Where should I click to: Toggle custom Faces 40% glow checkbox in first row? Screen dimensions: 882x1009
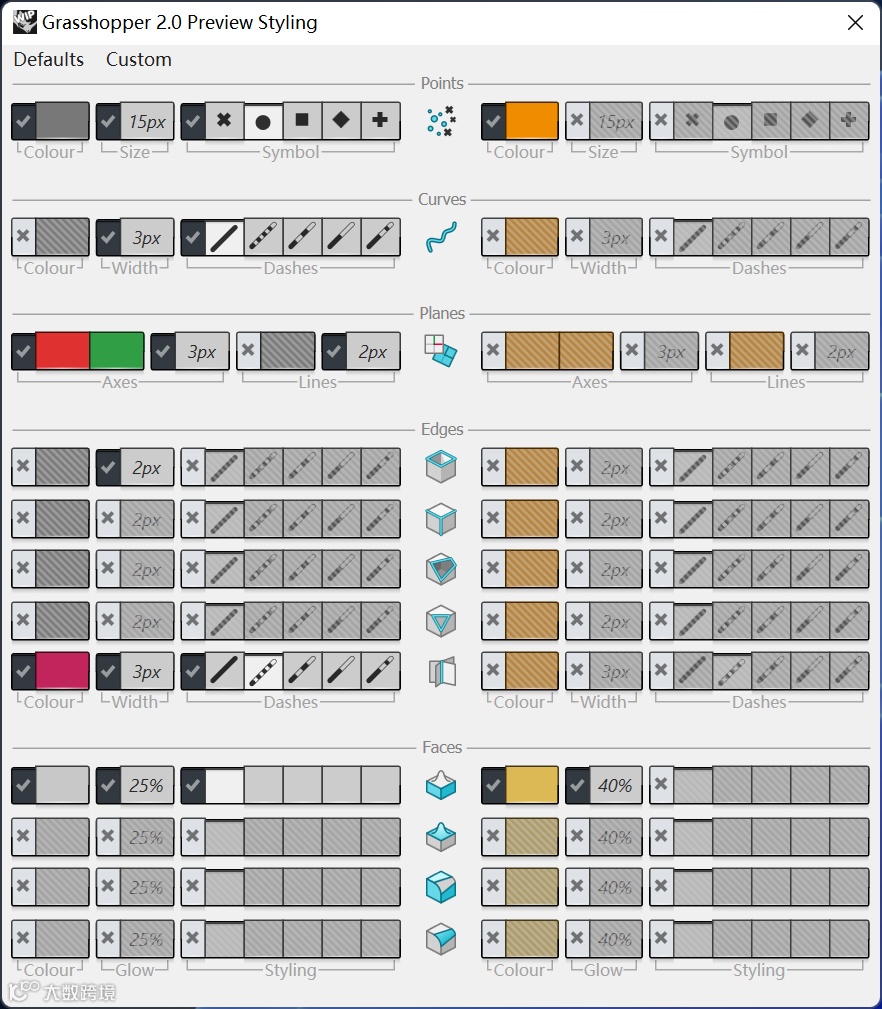[578, 785]
